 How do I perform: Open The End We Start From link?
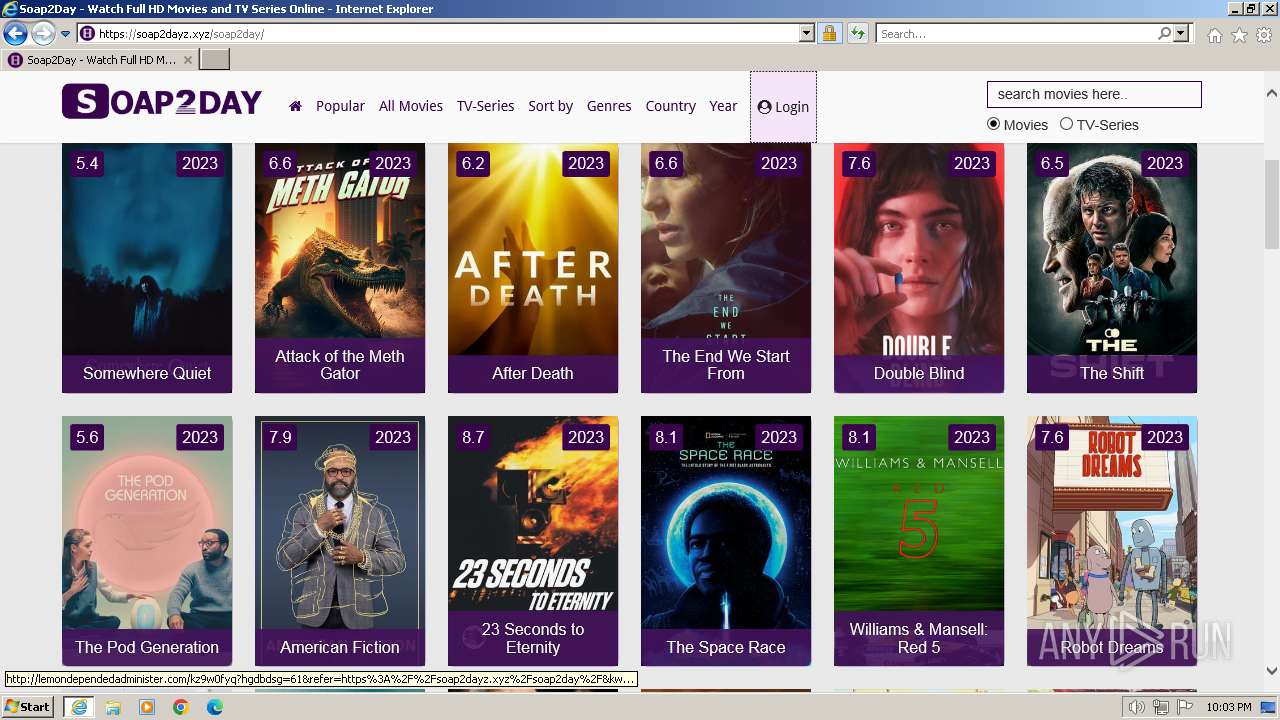[x=726, y=365]
